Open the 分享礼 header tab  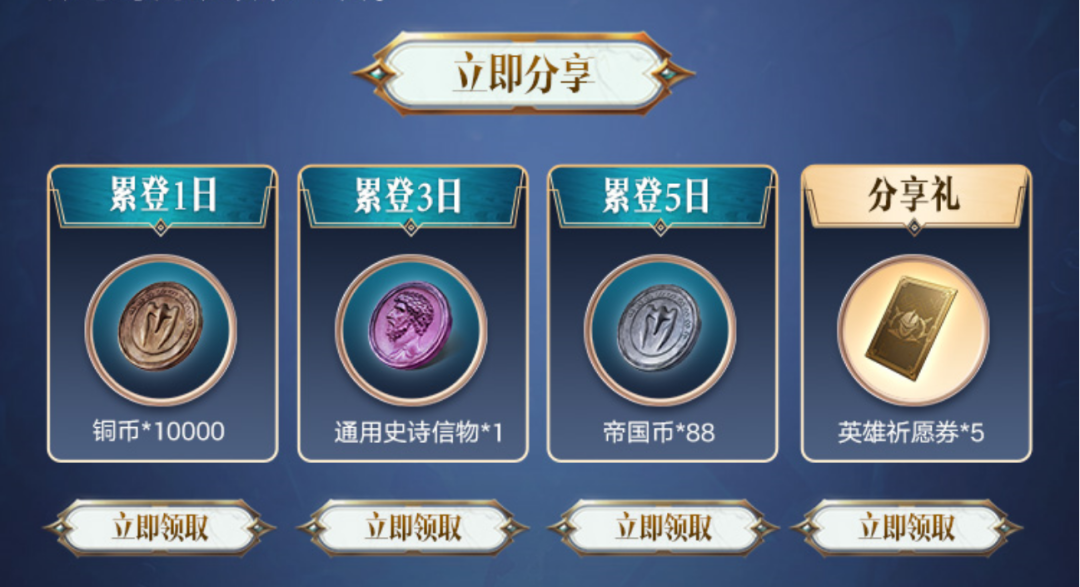coord(913,196)
